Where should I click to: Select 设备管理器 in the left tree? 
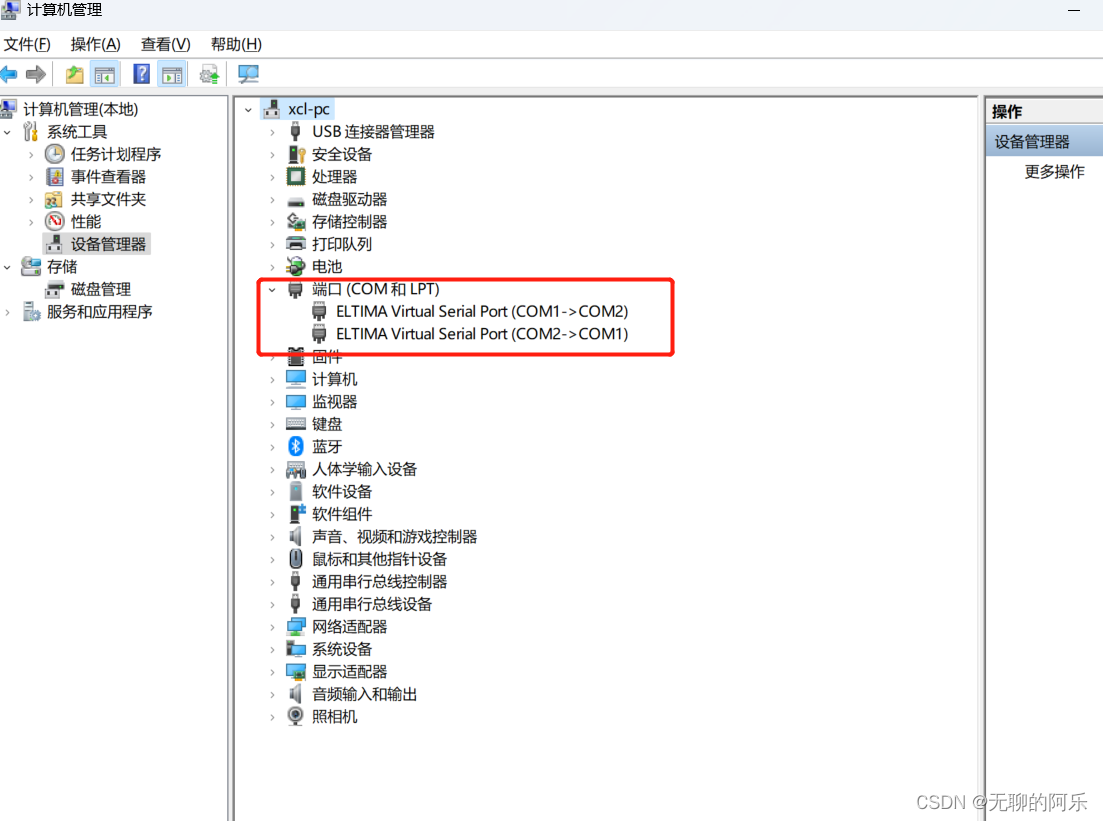pyautogui.click(x=108, y=244)
